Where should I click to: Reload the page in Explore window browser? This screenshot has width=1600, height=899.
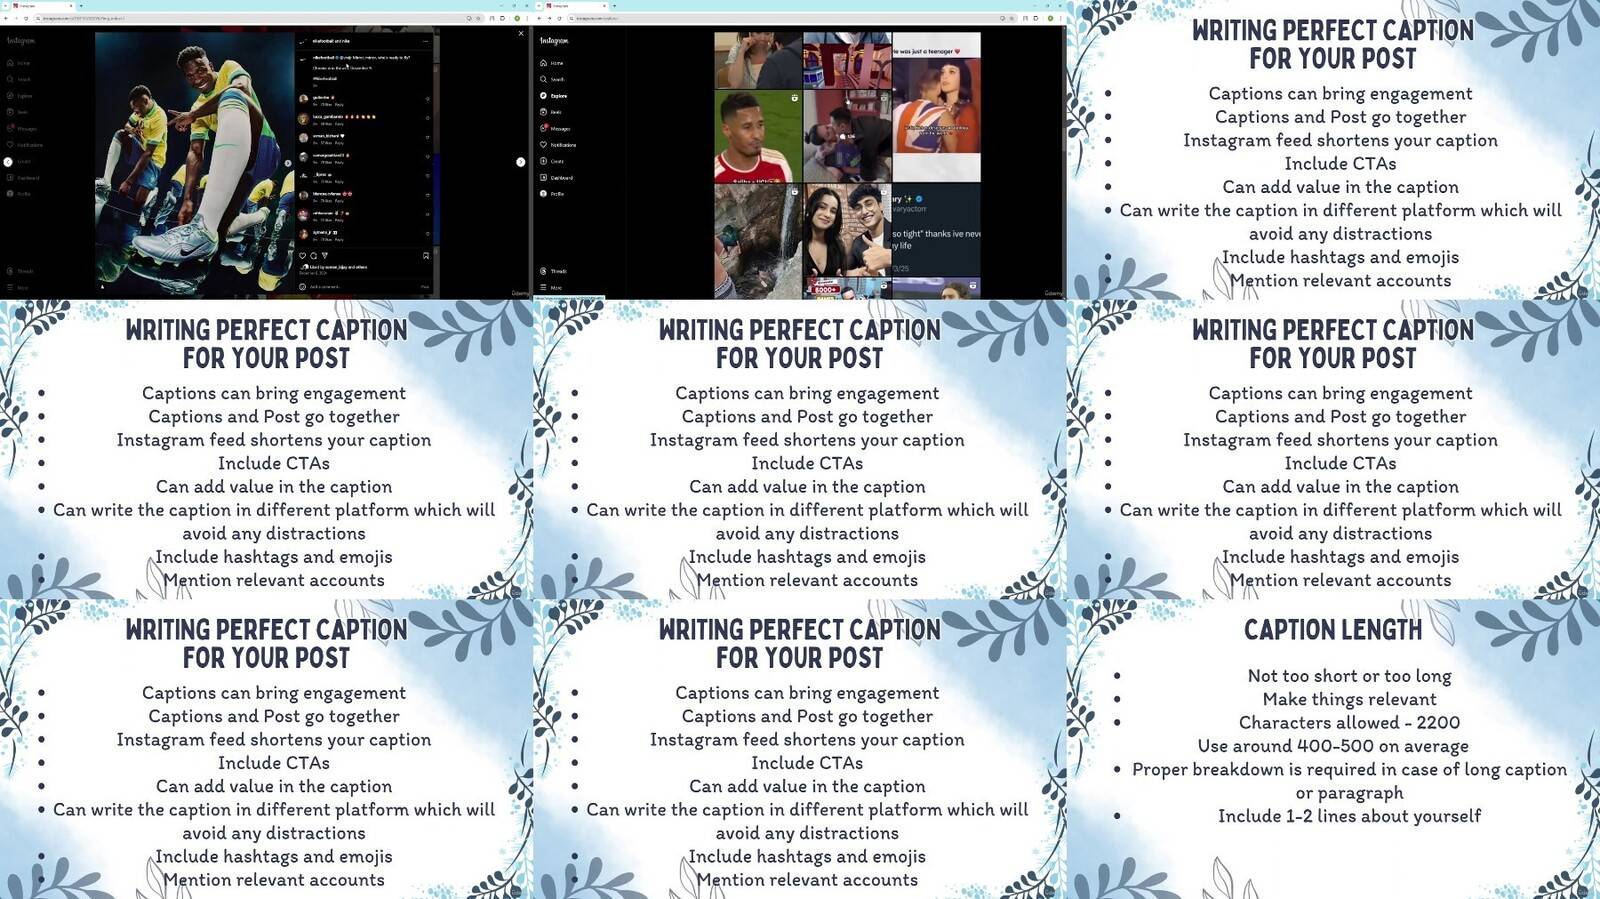[559, 18]
